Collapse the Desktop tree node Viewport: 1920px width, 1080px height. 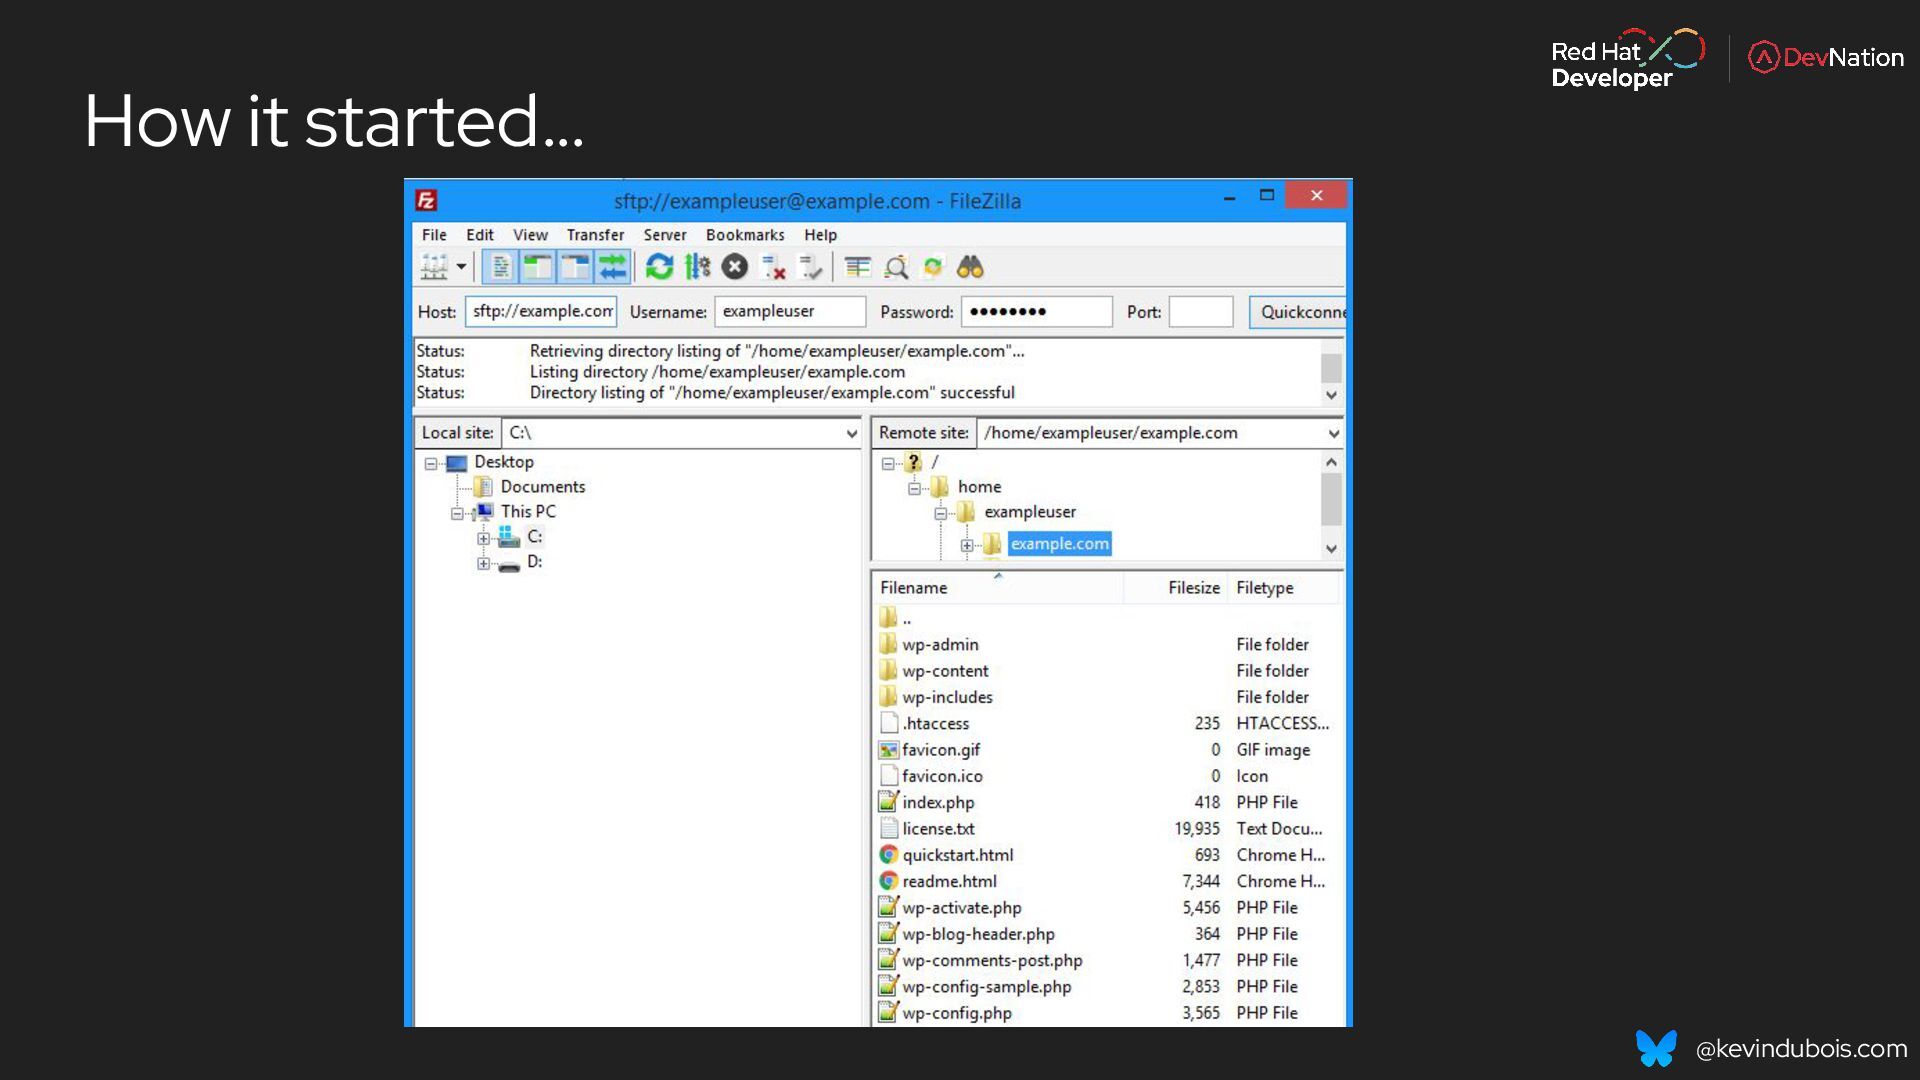pos(431,463)
